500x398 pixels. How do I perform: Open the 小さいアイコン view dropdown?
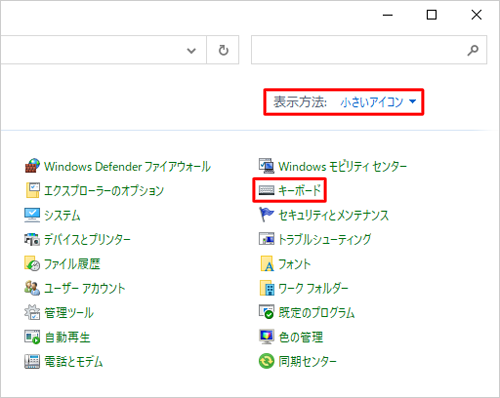pyautogui.click(x=378, y=102)
